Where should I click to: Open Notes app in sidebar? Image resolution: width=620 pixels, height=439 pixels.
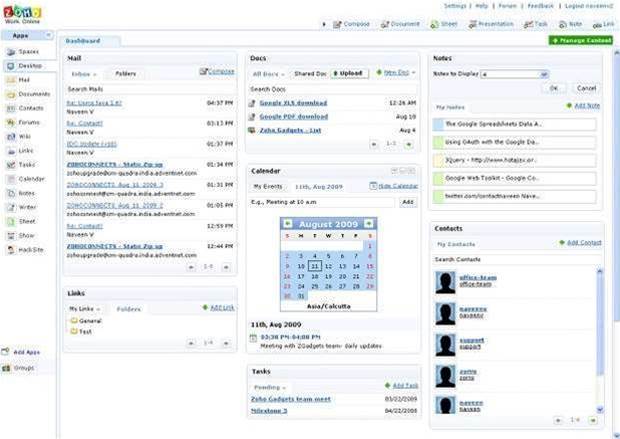click(22, 193)
